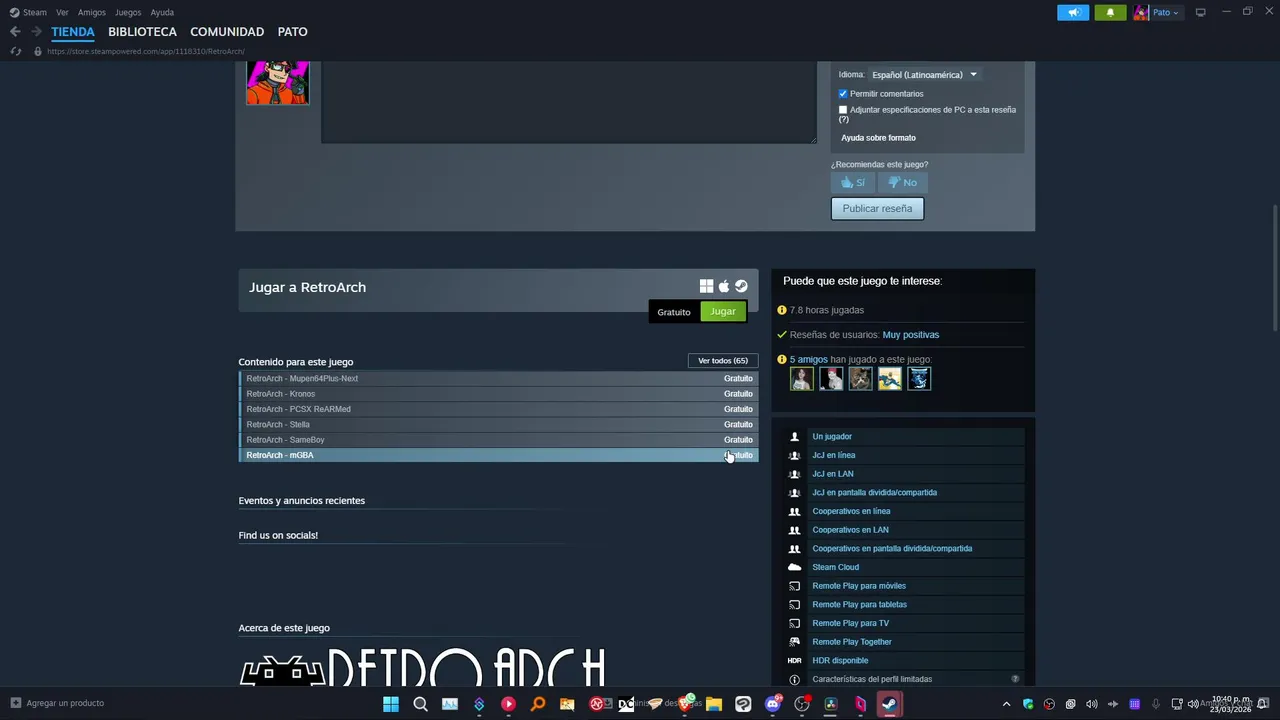1280x720 pixels.
Task: Switch to Big Picture mode monitor icon
Action: [x=1200, y=12]
